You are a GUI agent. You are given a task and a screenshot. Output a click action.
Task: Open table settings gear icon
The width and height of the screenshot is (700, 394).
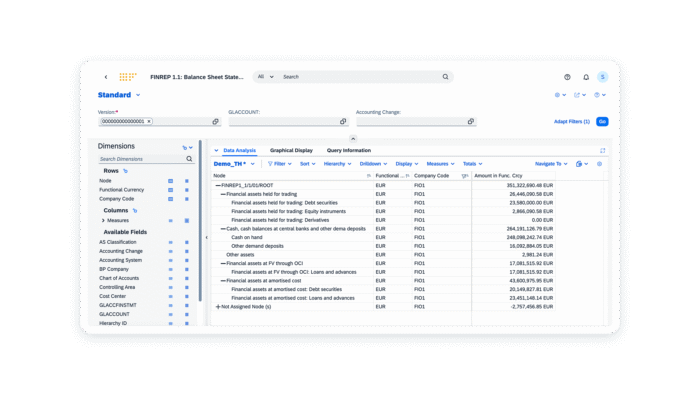pyautogui.click(x=600, y=164)
